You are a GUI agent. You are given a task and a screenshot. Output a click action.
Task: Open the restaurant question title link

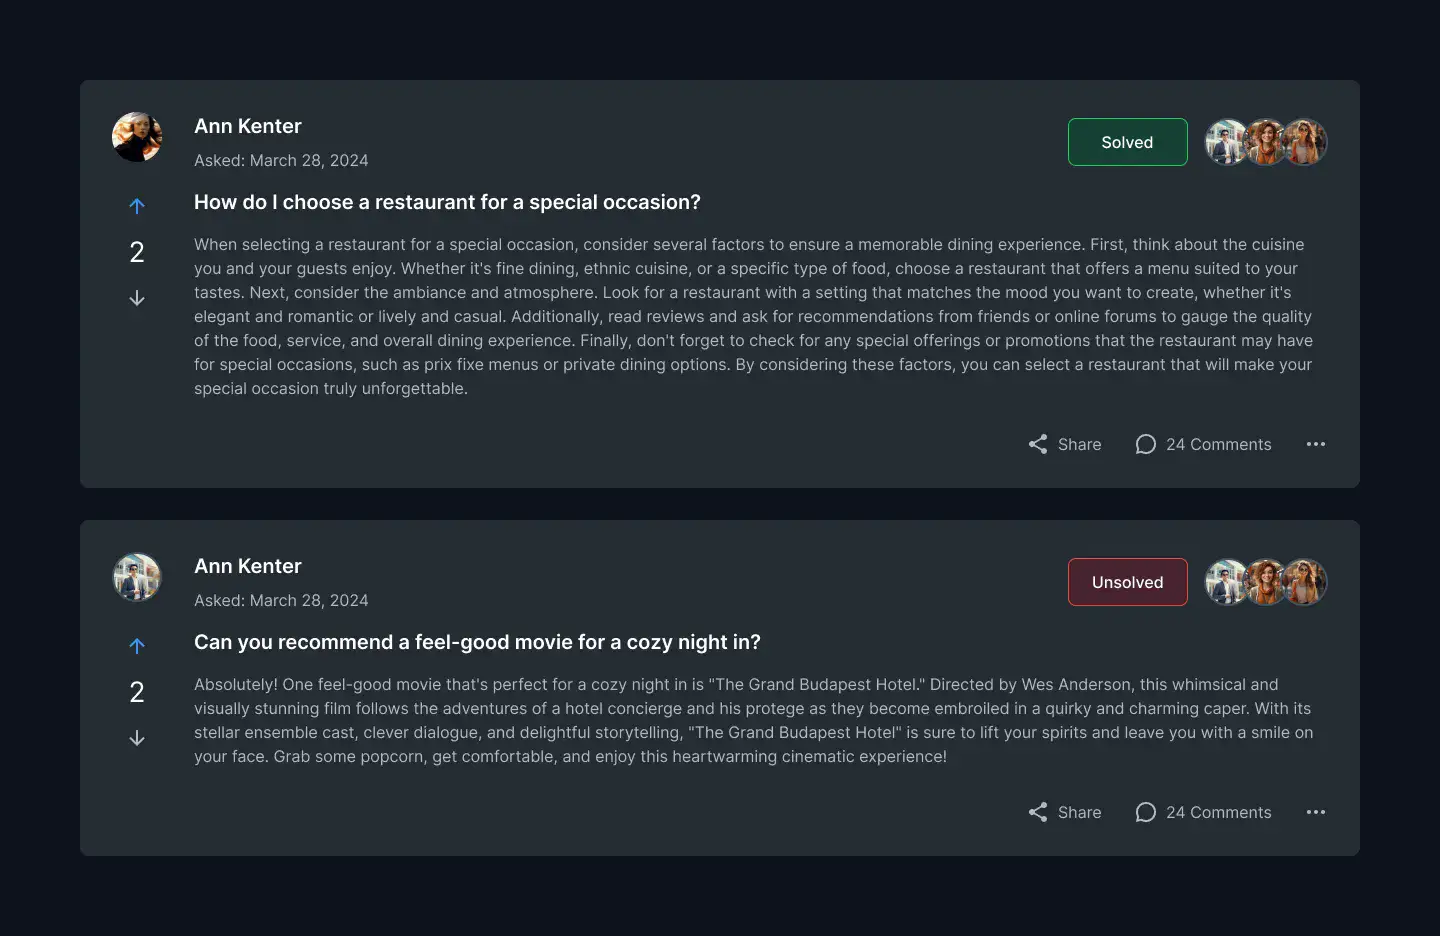click(x=447, y=202)
